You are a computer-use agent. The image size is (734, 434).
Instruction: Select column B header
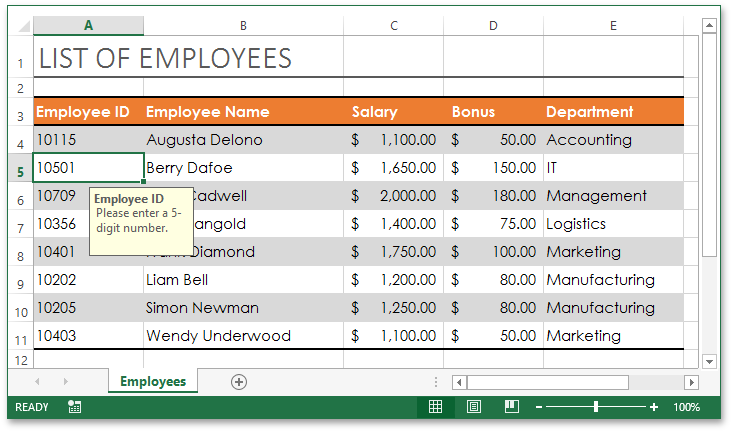(x=243, y=26)
